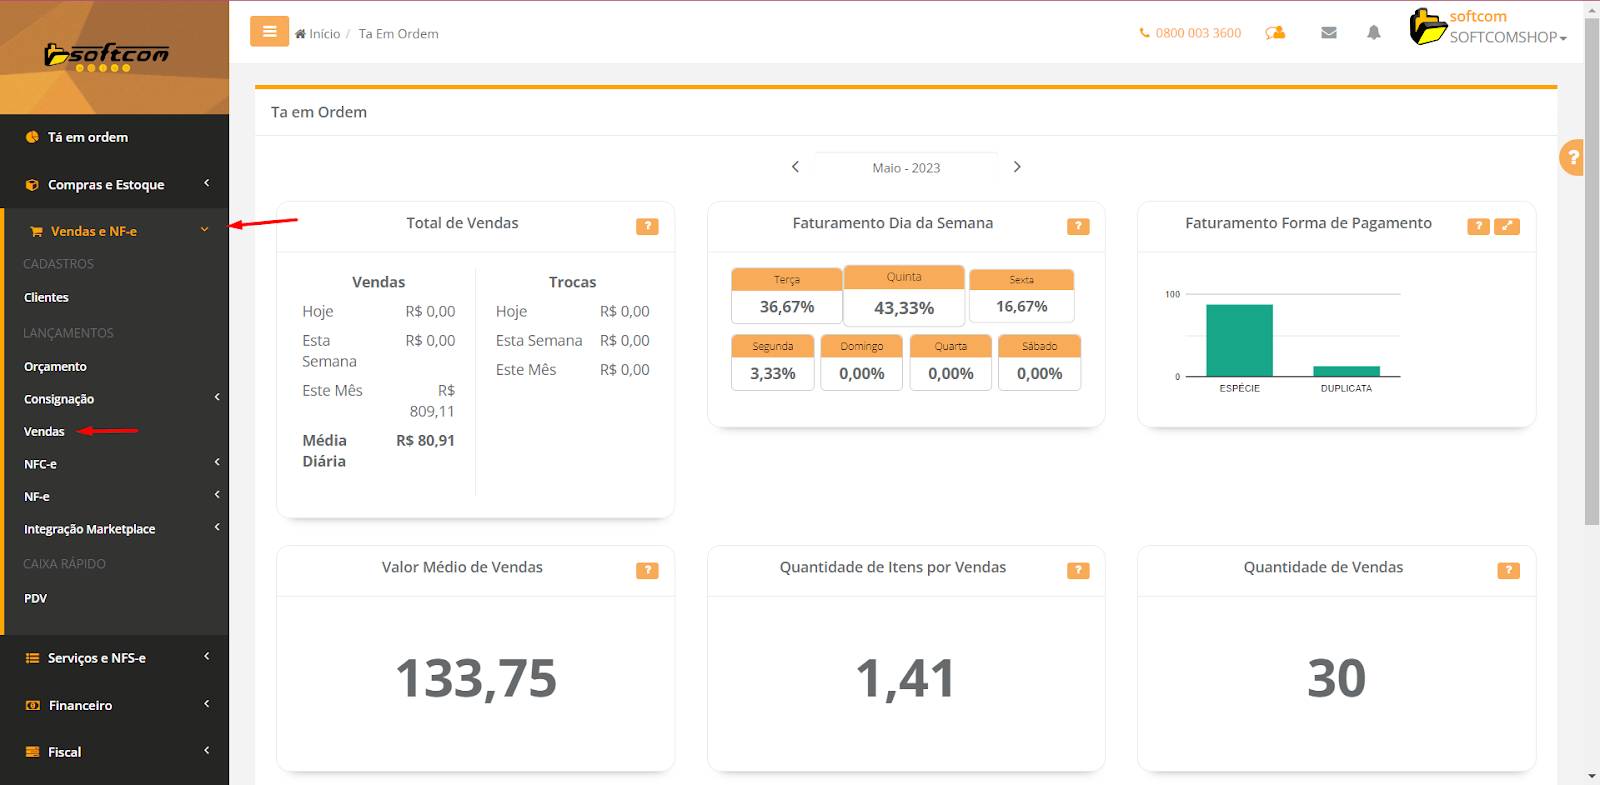Open Vendas in the sidebar
The width and height of the screenshot is (1600, 785).
(x=44, y=432)
